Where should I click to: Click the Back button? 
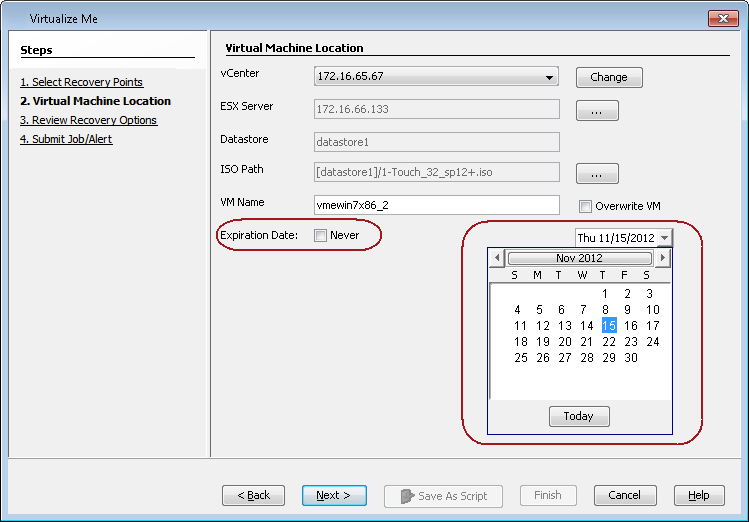254,495
